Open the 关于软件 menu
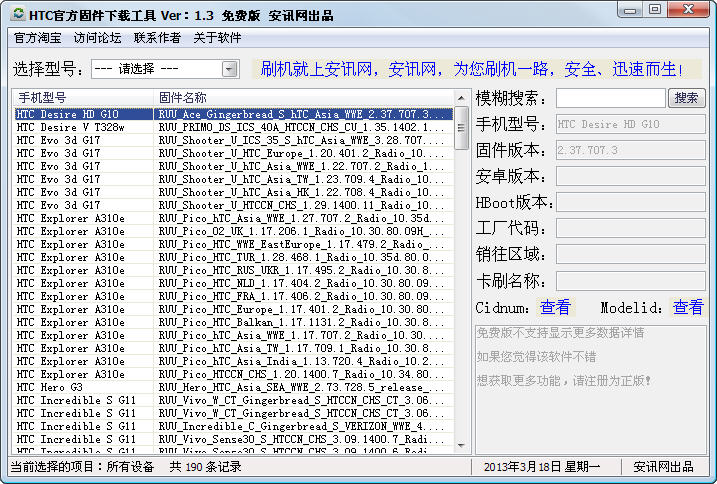This screenshot has height=484, width=717. pyautogui.click(x=217, y=38)
